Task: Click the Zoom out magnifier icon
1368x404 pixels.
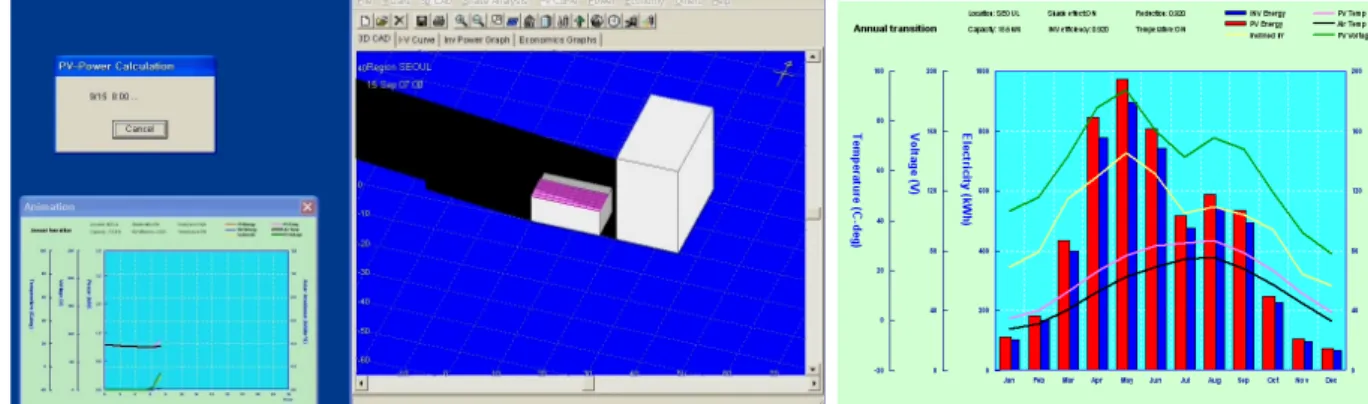Action: click(x=478, y=21)
